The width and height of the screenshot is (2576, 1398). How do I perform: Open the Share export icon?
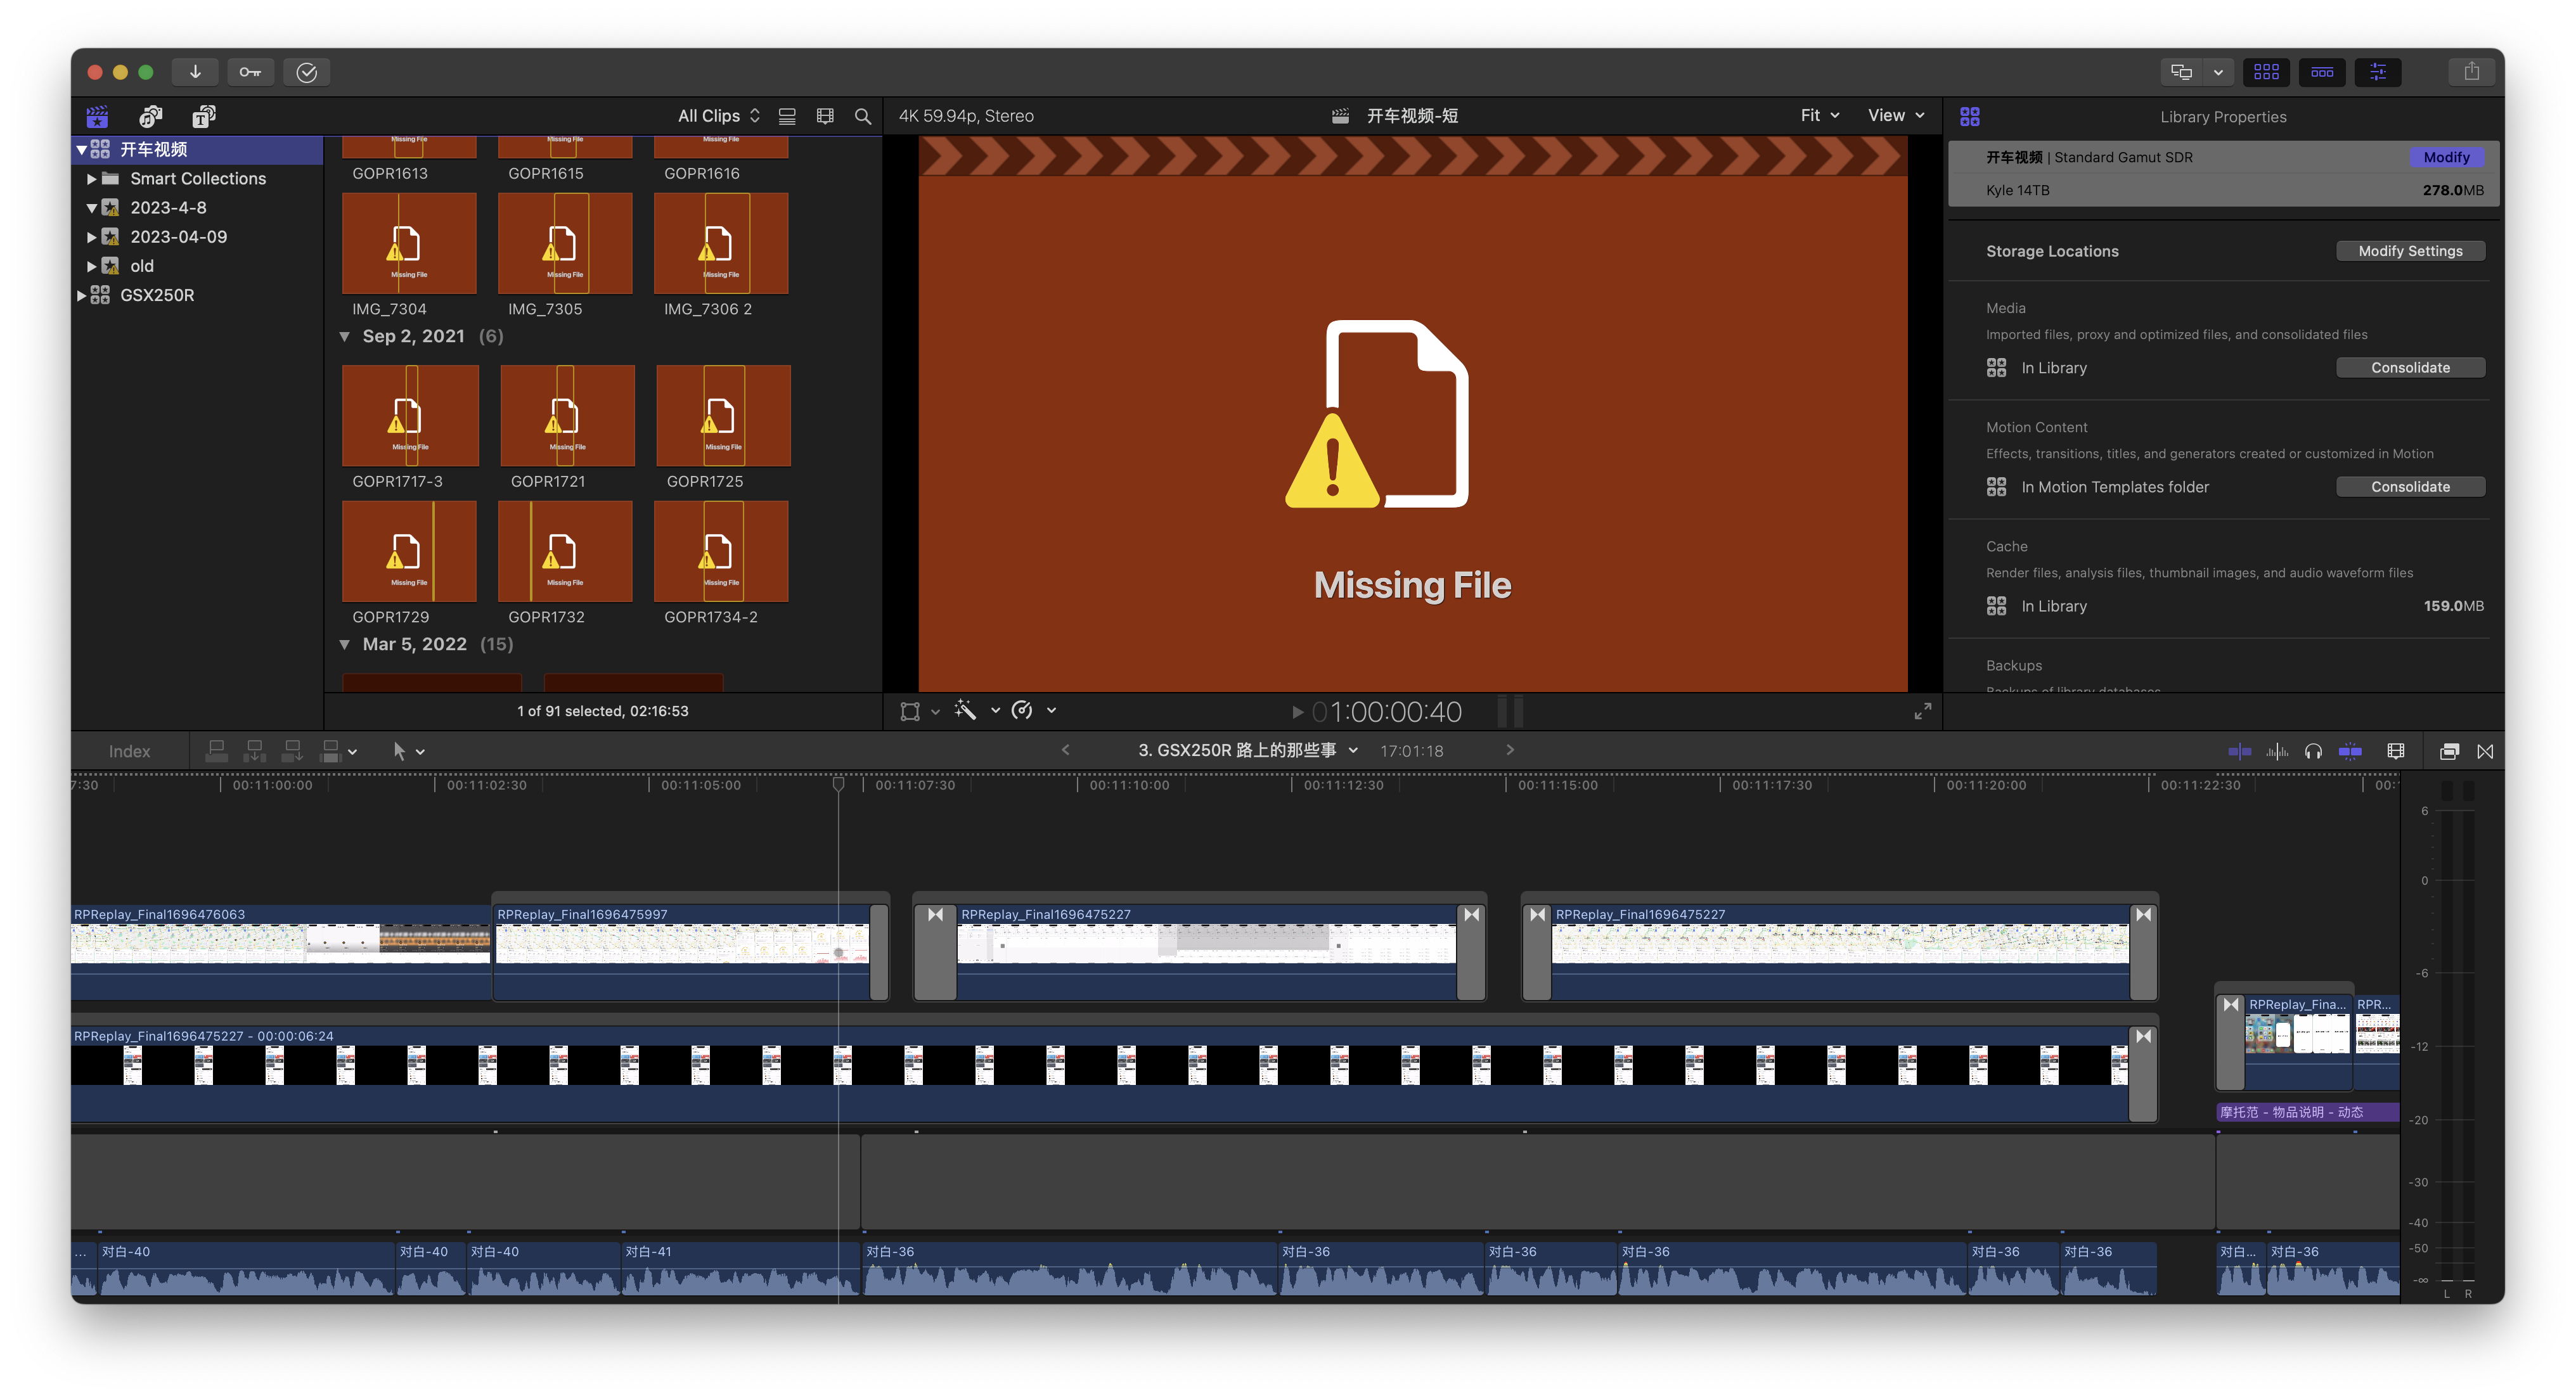coord(2471,72)
